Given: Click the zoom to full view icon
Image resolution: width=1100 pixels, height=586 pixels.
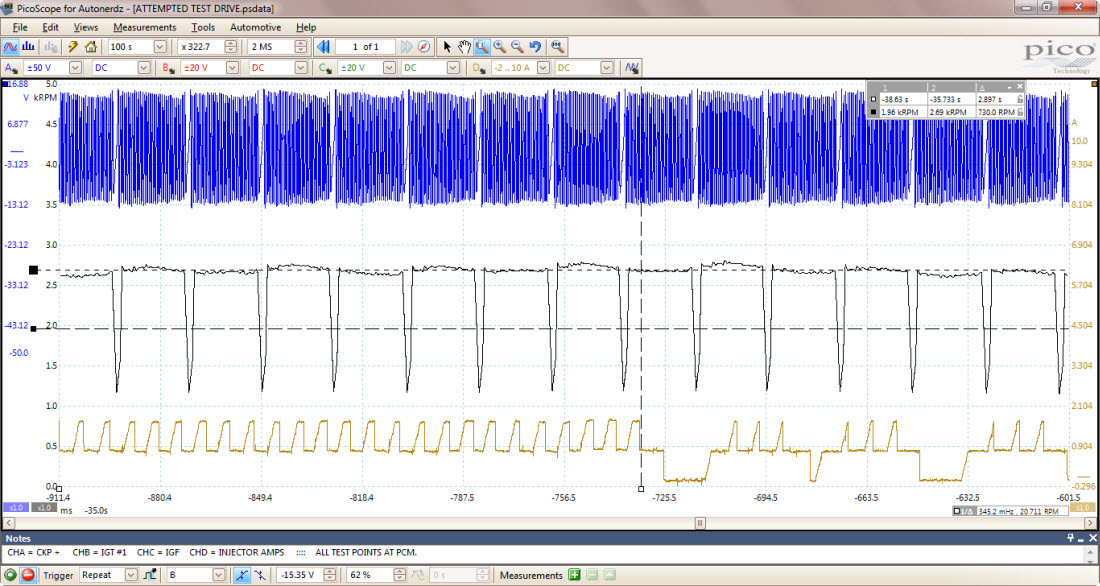Looking at the screenshot, I should pos(558,47).
